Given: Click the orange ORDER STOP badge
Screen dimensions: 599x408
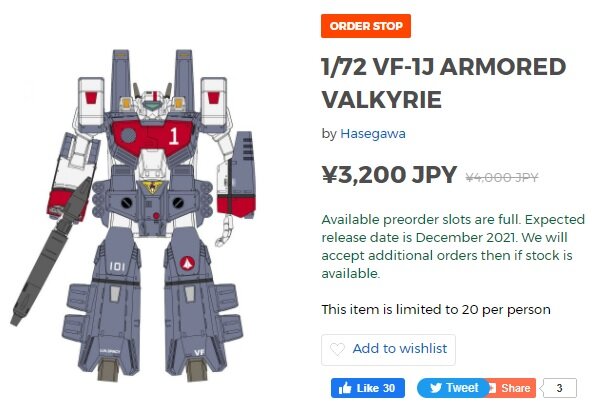Looking at the screenshot, I should [366, 26].
